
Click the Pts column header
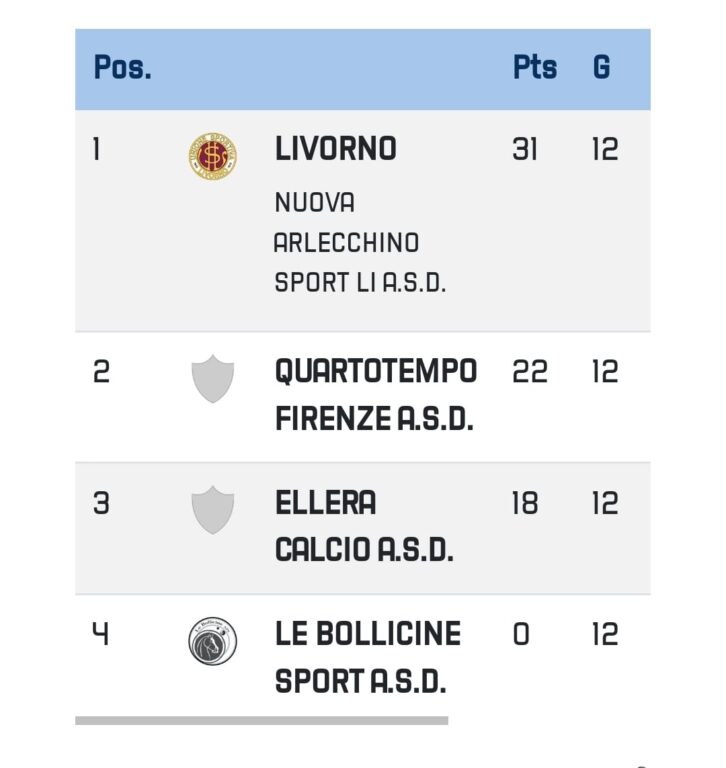point(534,68)
